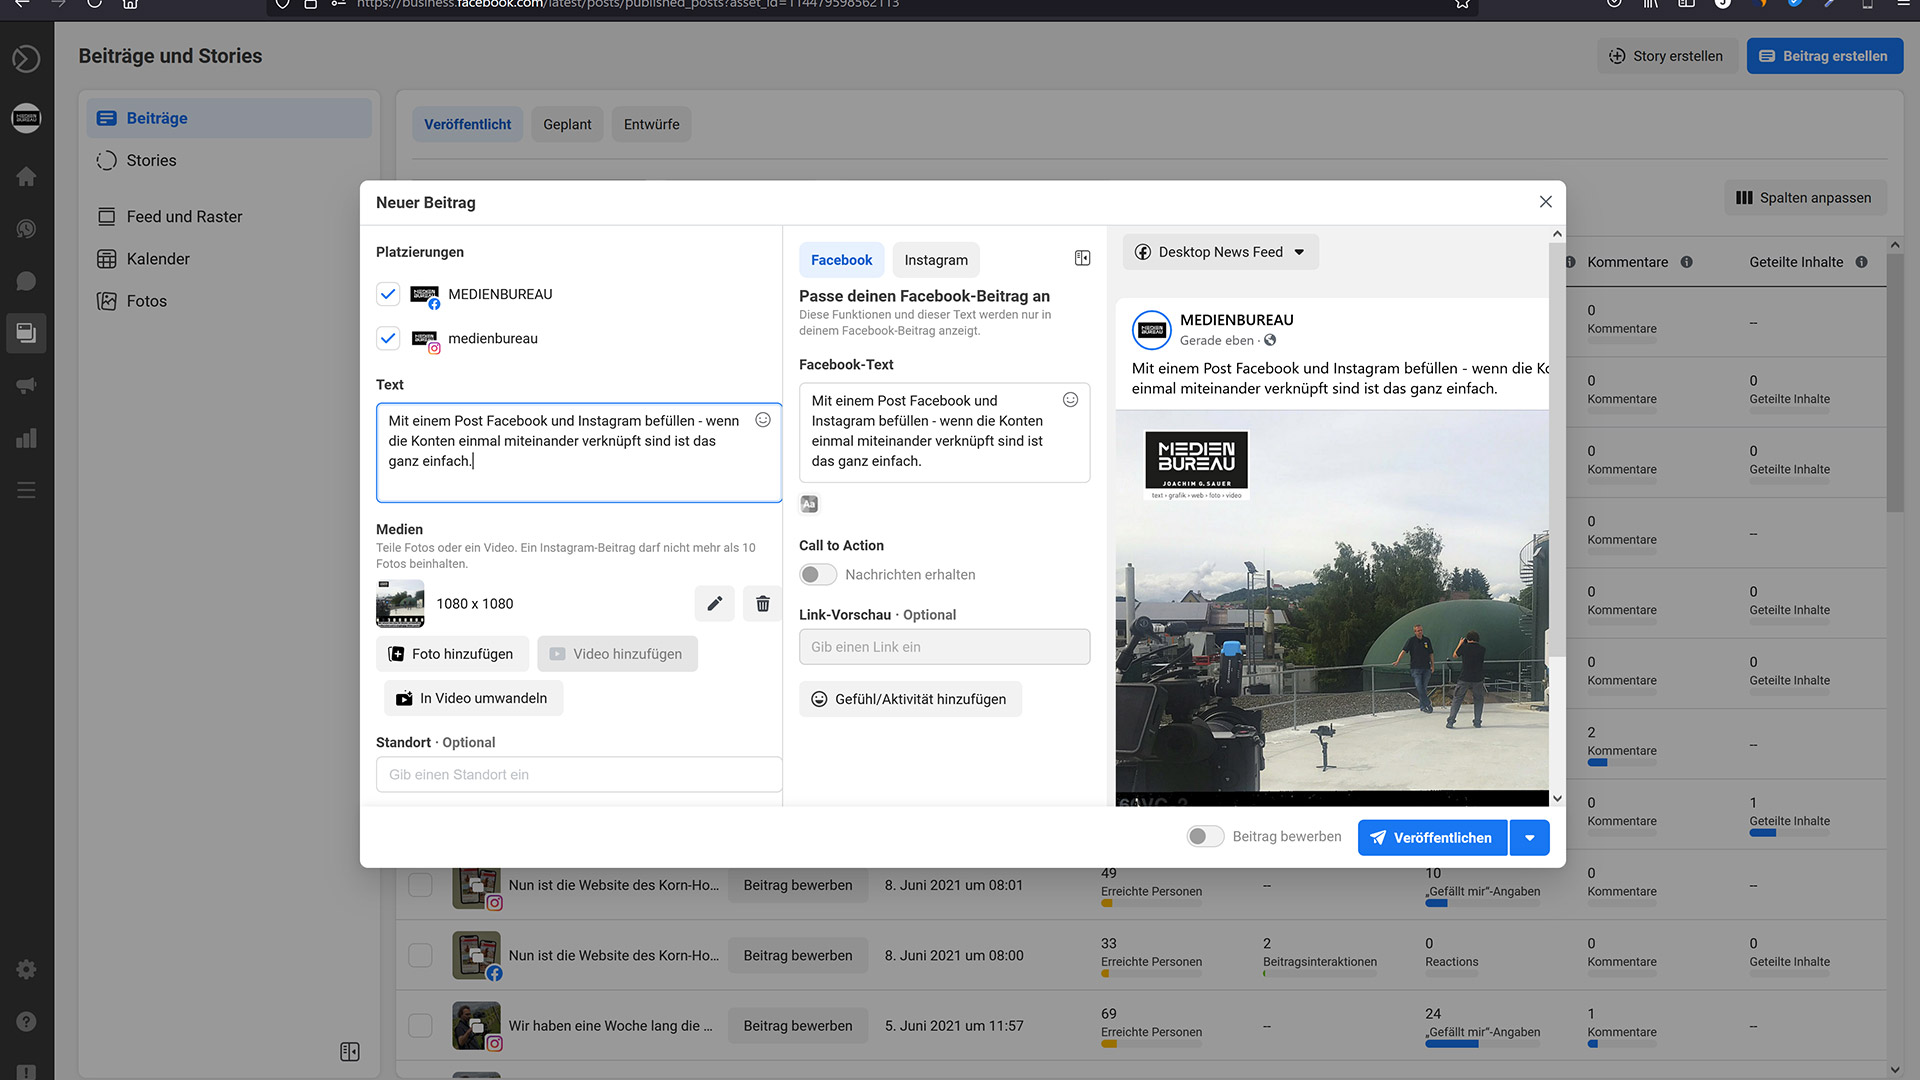Viewport: 1920px width, 1080px height.
Task: Open emoji picker in Facebook-Text box
Action: click(1070, 400)
